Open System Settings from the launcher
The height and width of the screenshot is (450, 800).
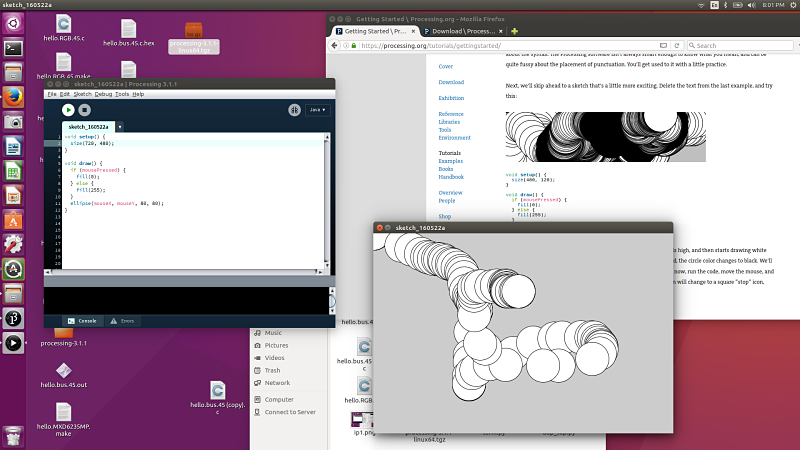point(13,244)
